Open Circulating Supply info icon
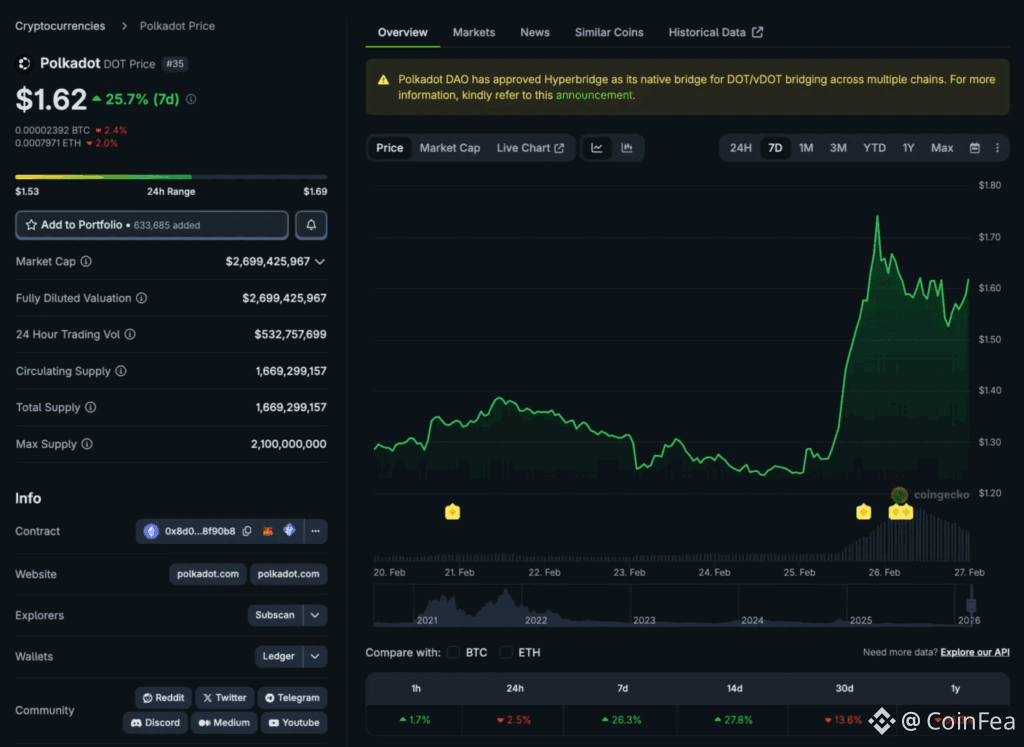This screenshot has width=1024, height=747. point(121,371)
